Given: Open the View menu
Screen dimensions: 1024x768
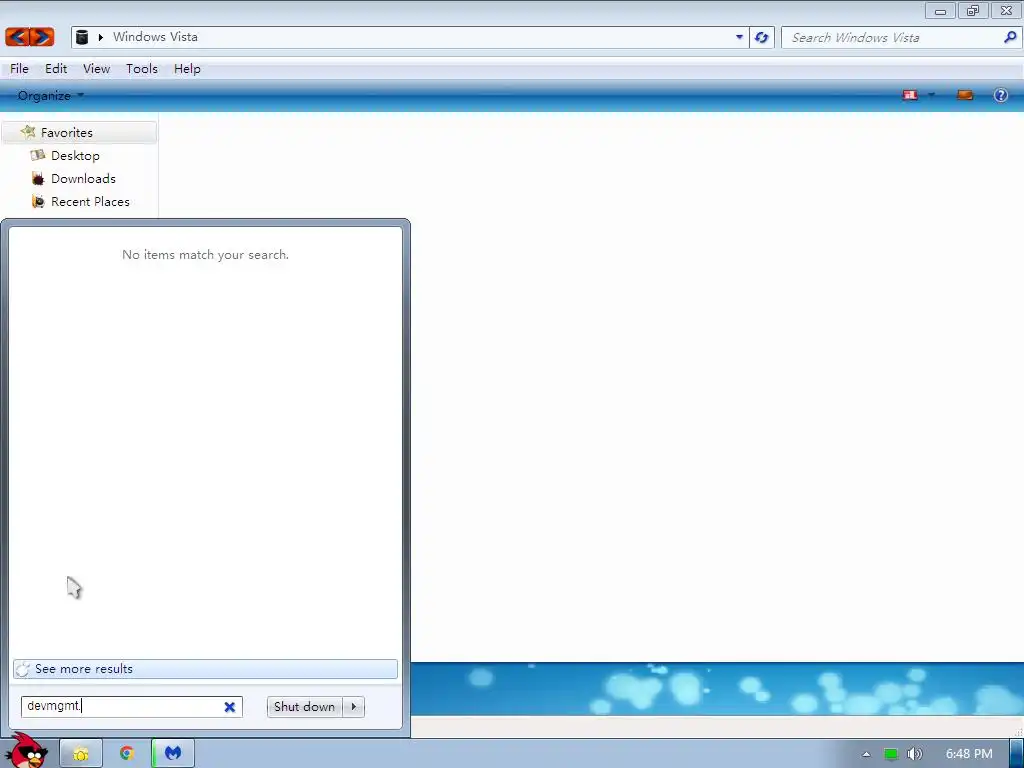Looking at the screenshot, I should pyautogui.click(x=96, y=69).
